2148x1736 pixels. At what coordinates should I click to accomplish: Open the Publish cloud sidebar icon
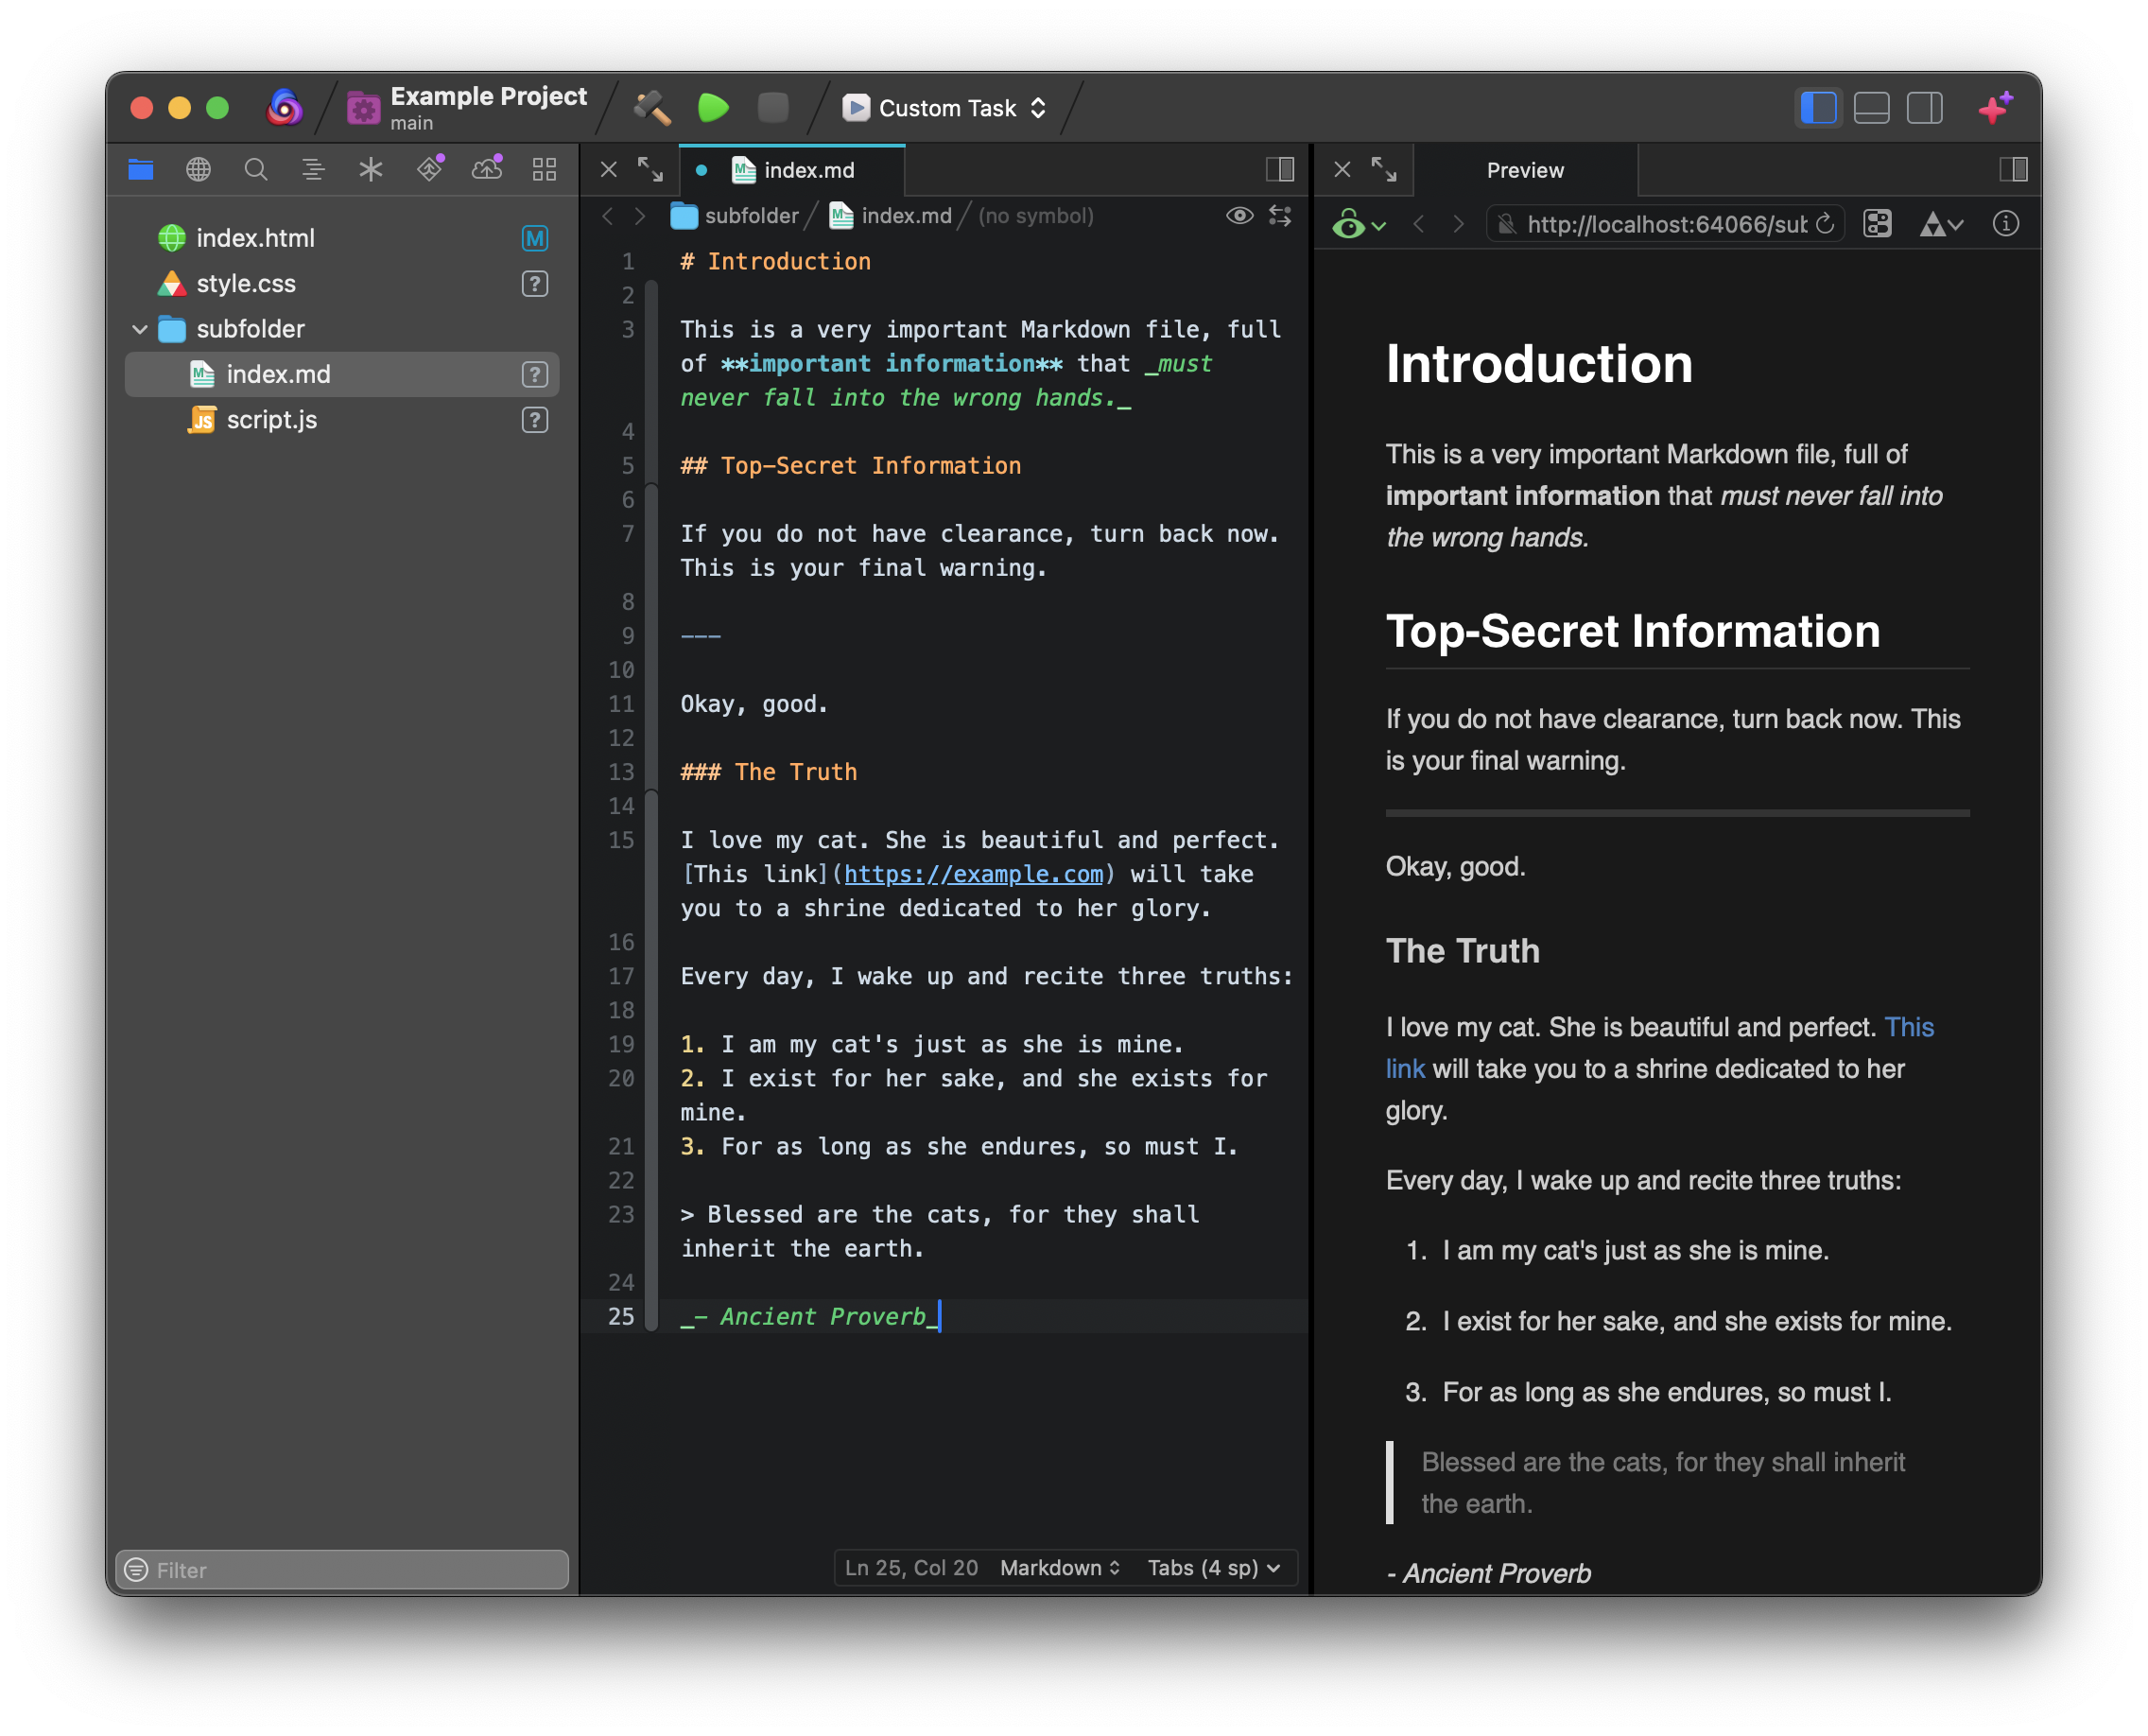[487, 168]
